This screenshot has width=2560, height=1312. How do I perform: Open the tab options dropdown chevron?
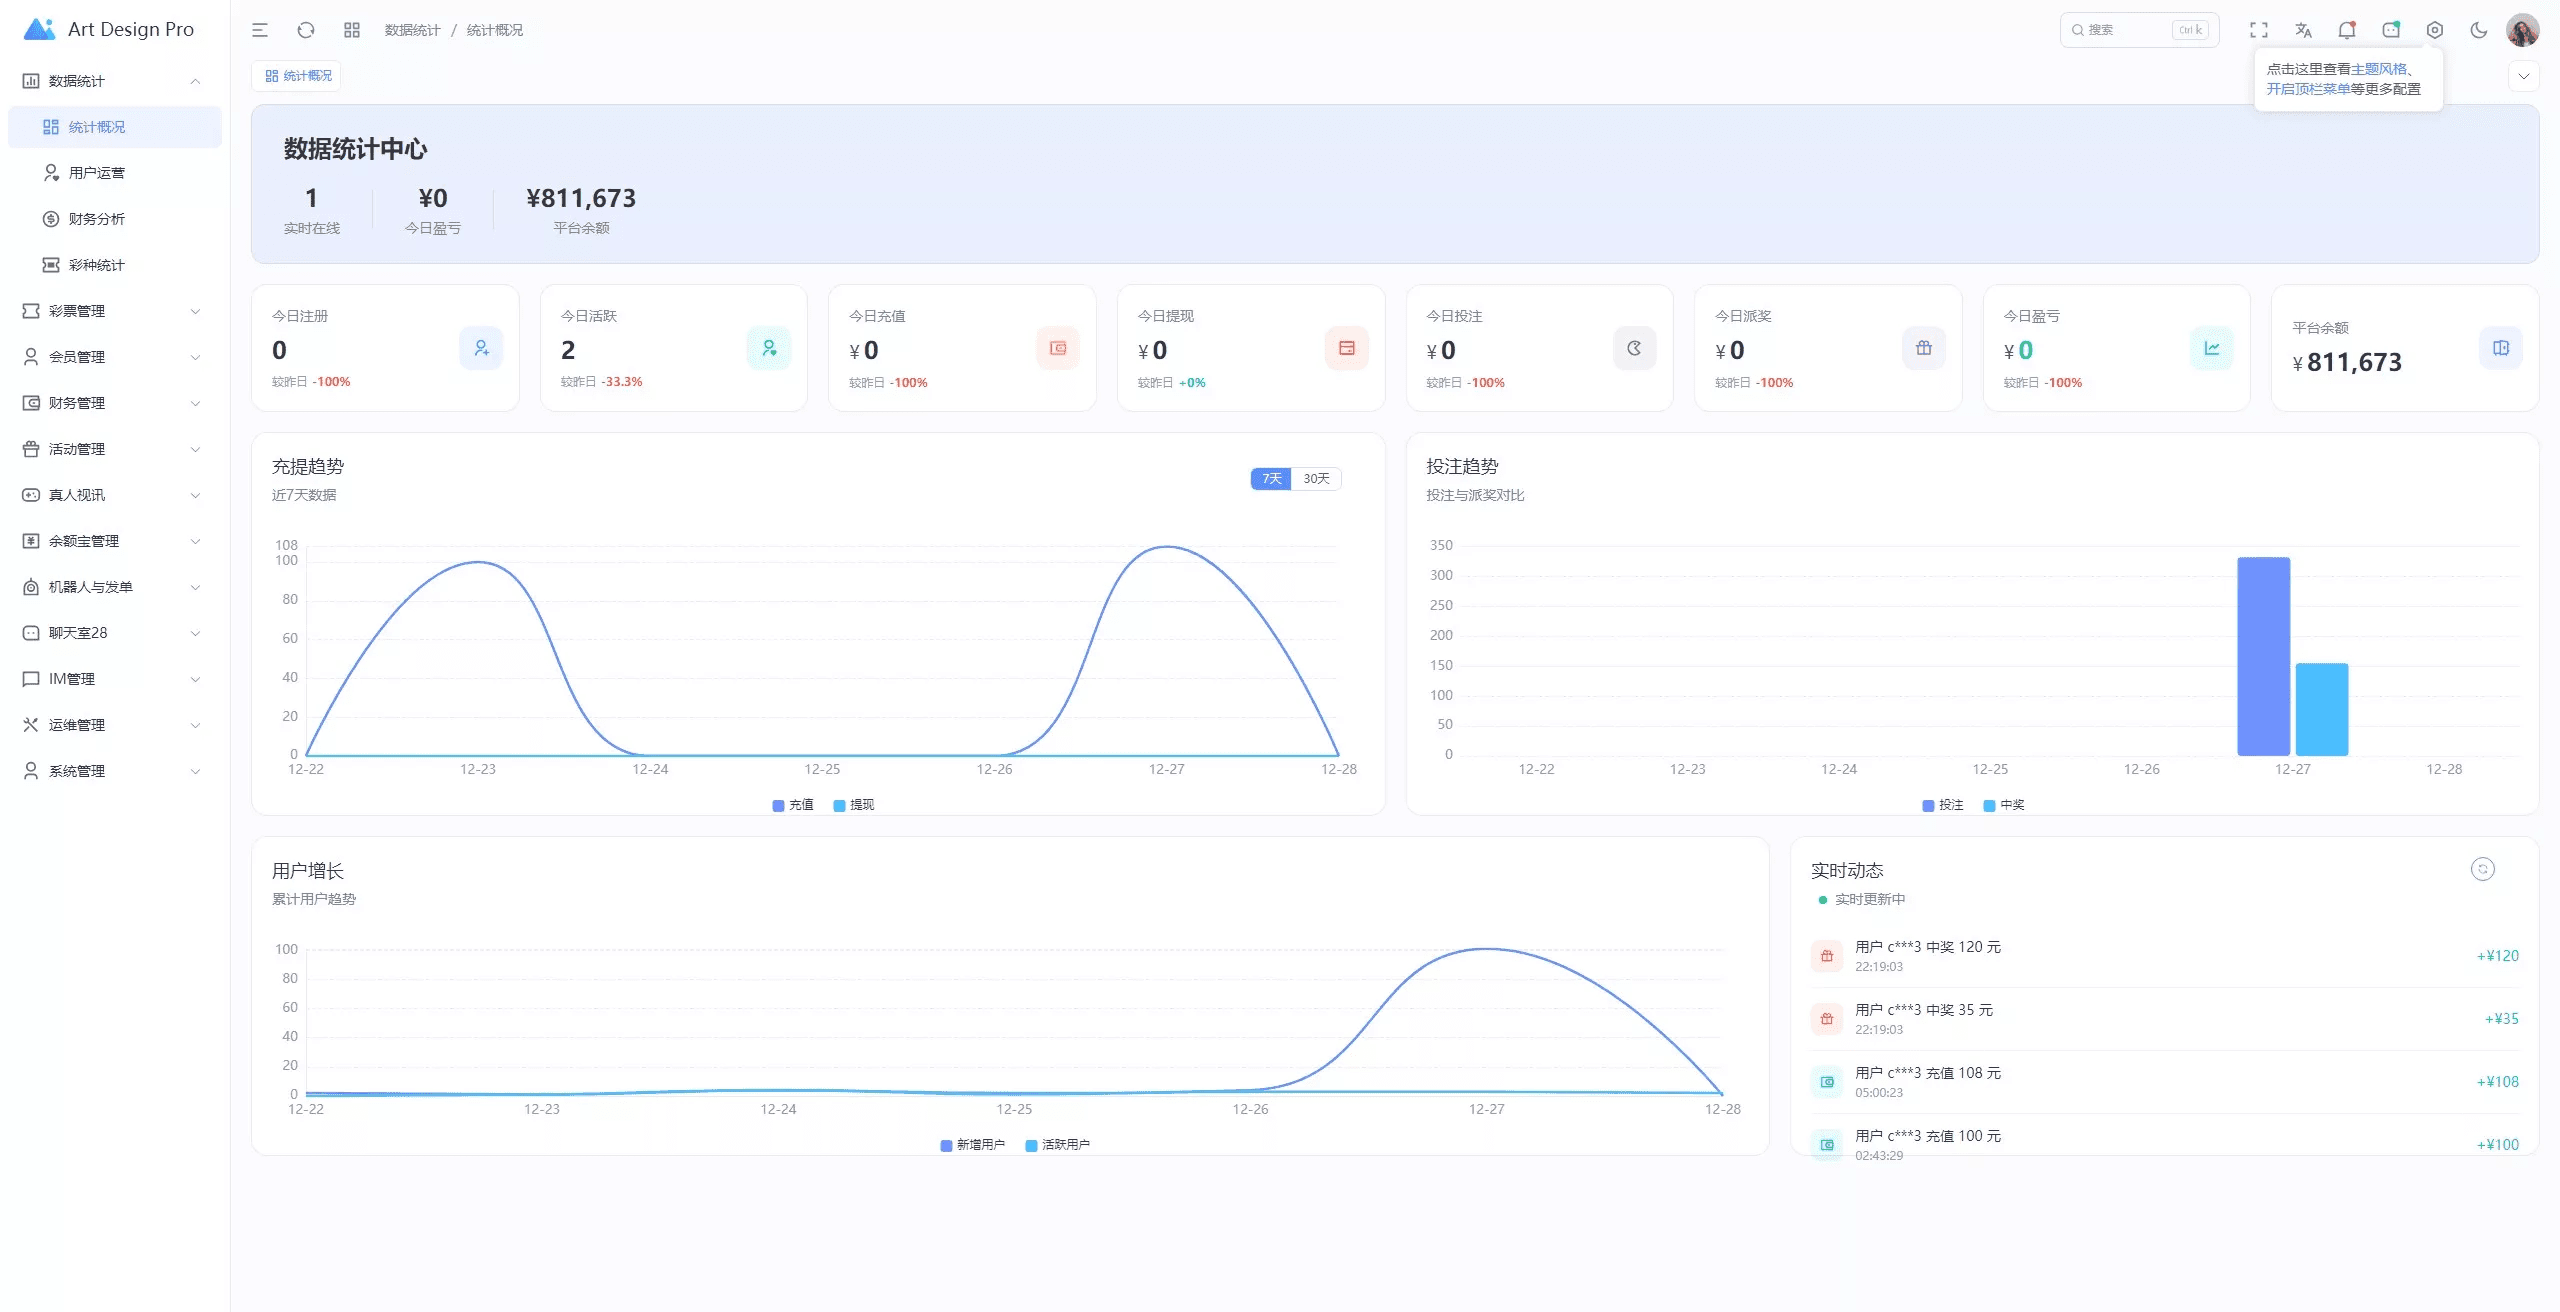click(x=2523, y=76)
